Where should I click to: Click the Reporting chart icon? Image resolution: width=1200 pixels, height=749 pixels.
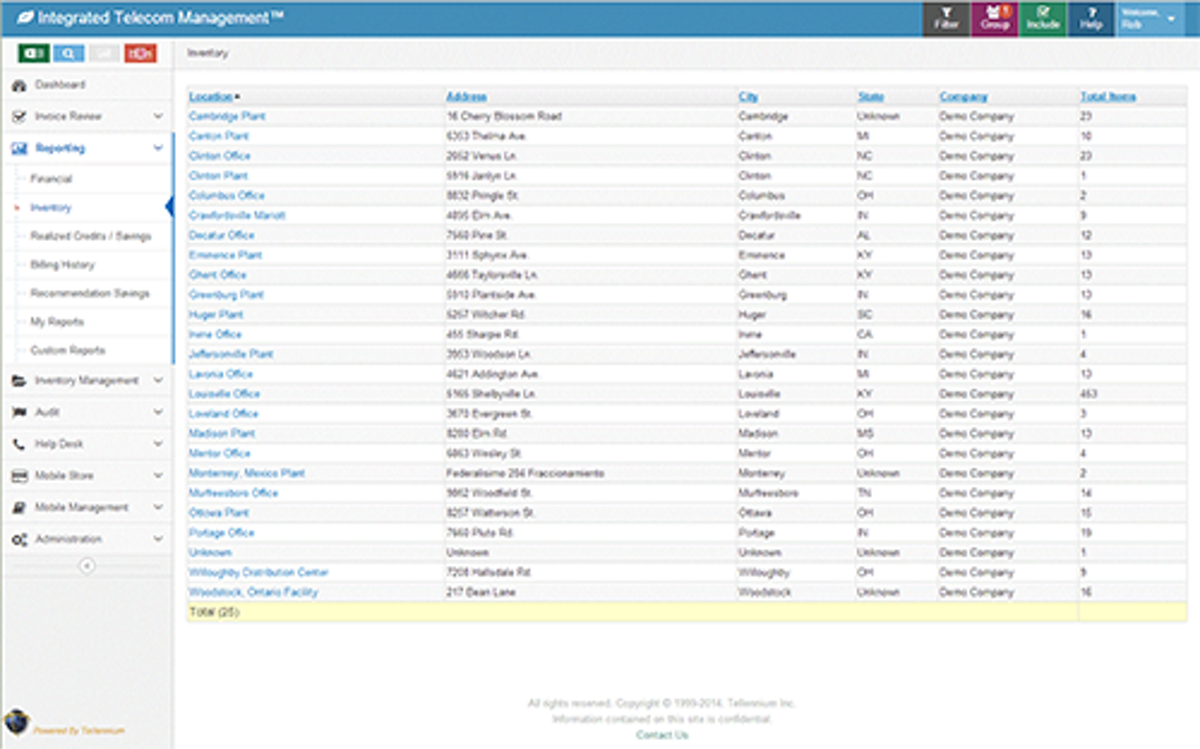coord(19,148)
